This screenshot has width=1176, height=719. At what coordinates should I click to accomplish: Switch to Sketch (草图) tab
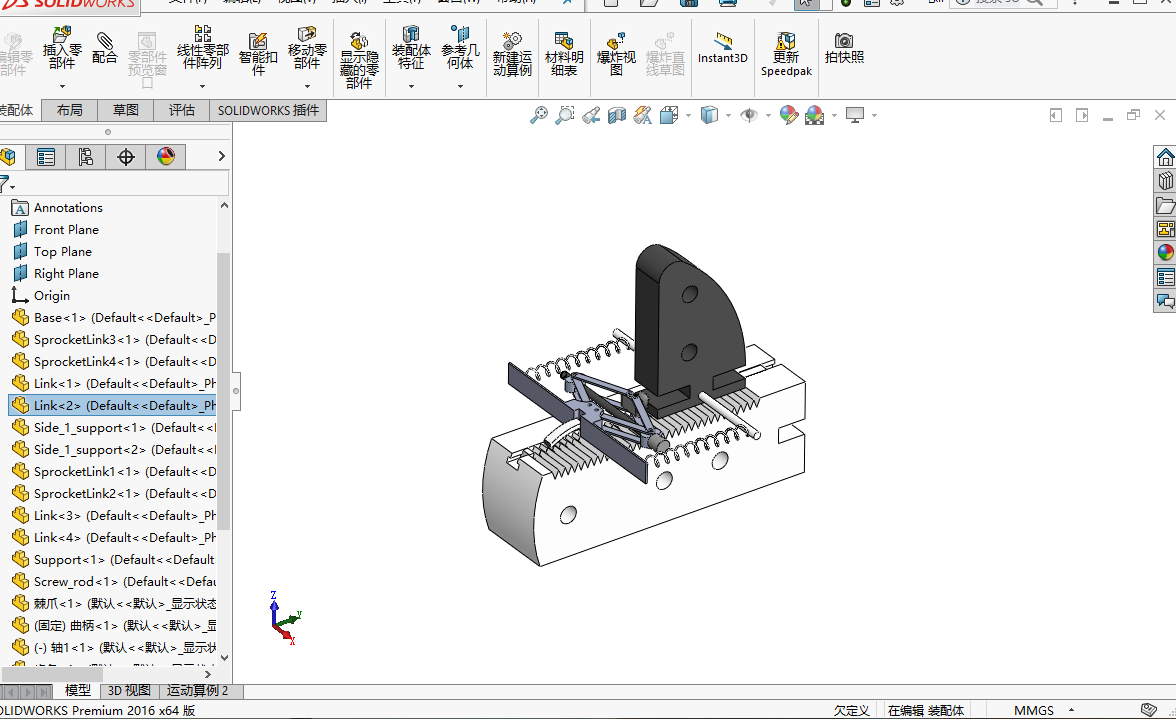coord(125,110)
